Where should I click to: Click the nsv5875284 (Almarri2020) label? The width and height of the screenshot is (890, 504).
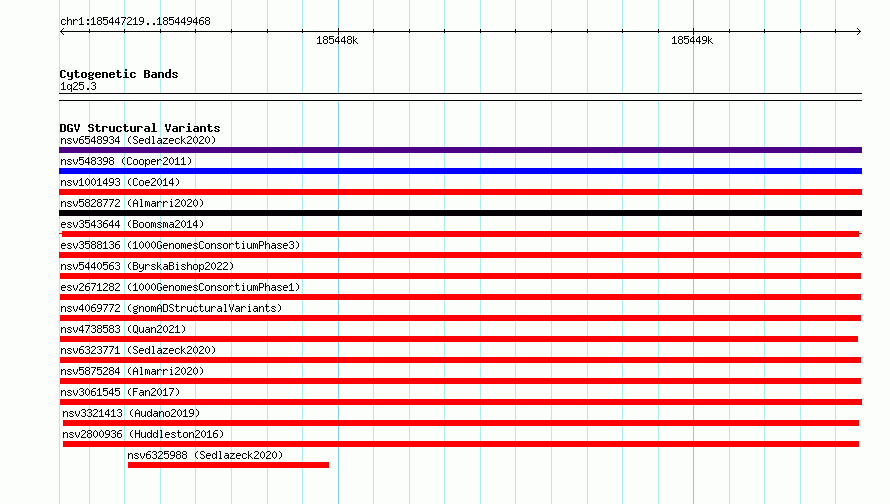pyautogui.click(x=132, y=371)
